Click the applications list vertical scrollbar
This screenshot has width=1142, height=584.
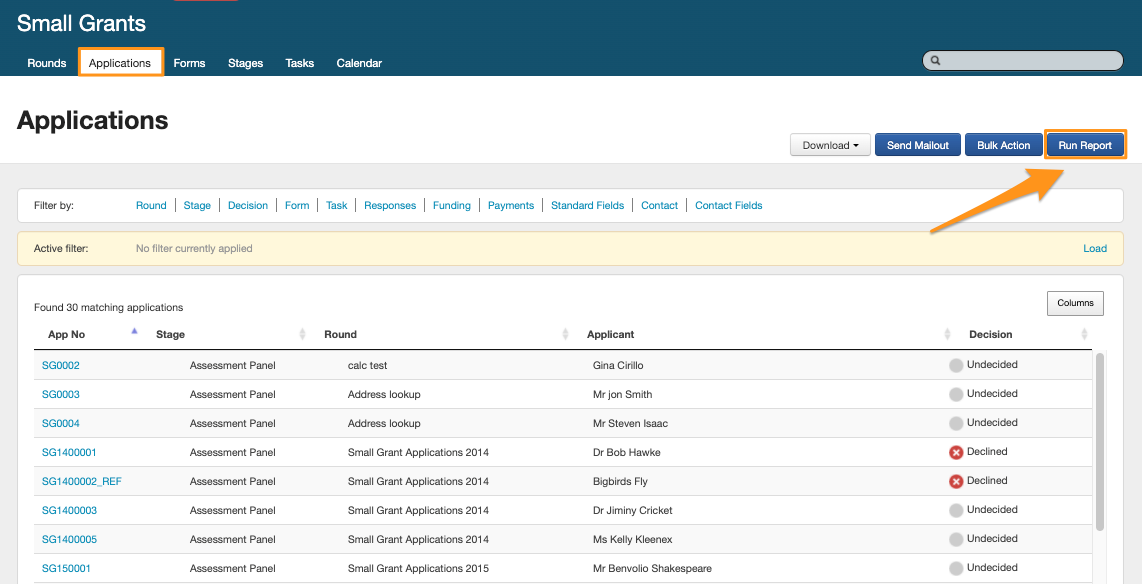[1100, 440]
